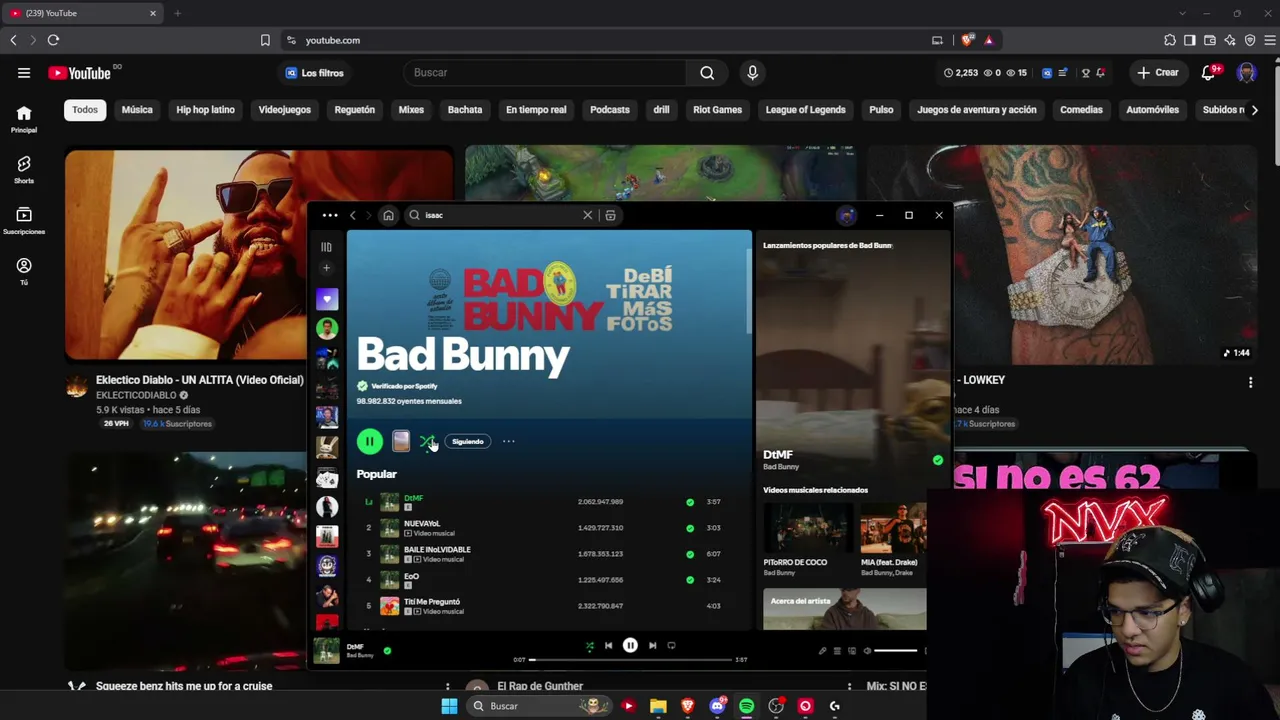Open options for the LOWKEY video

point(1250,382)
